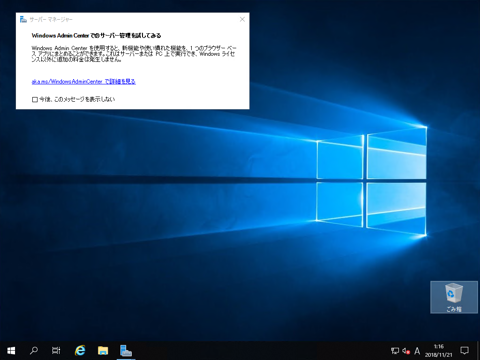Select the Recycle Bin desktop icon
The image size is (480, 360).
pos(454,297)
